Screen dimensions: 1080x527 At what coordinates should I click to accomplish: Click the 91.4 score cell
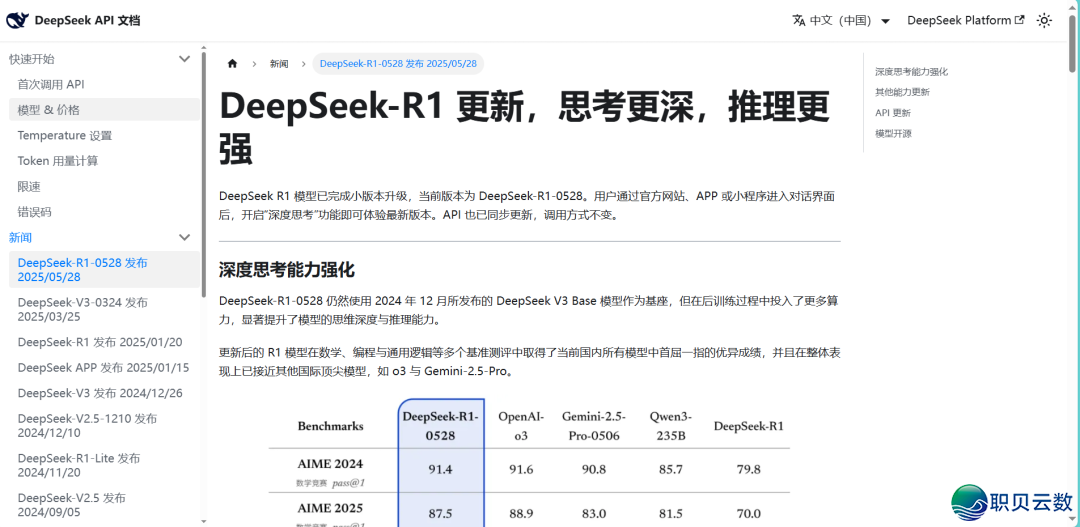pos(441,470)
